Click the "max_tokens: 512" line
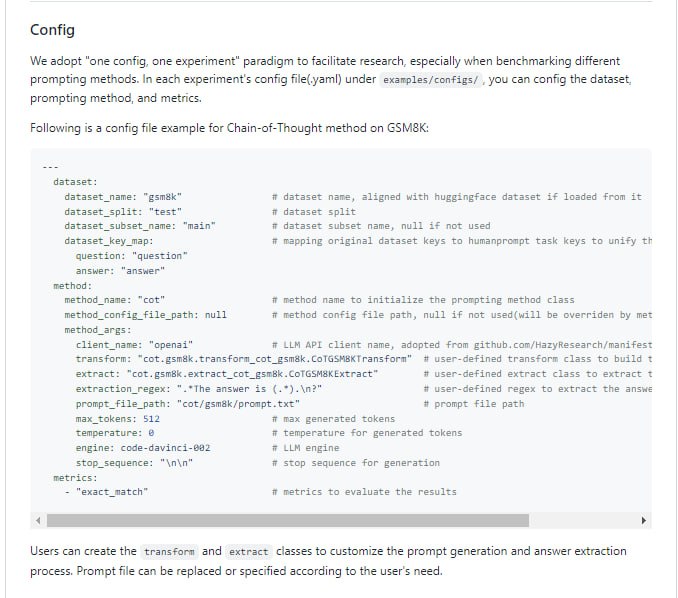678x598 pixels. [x=118, y=418]
